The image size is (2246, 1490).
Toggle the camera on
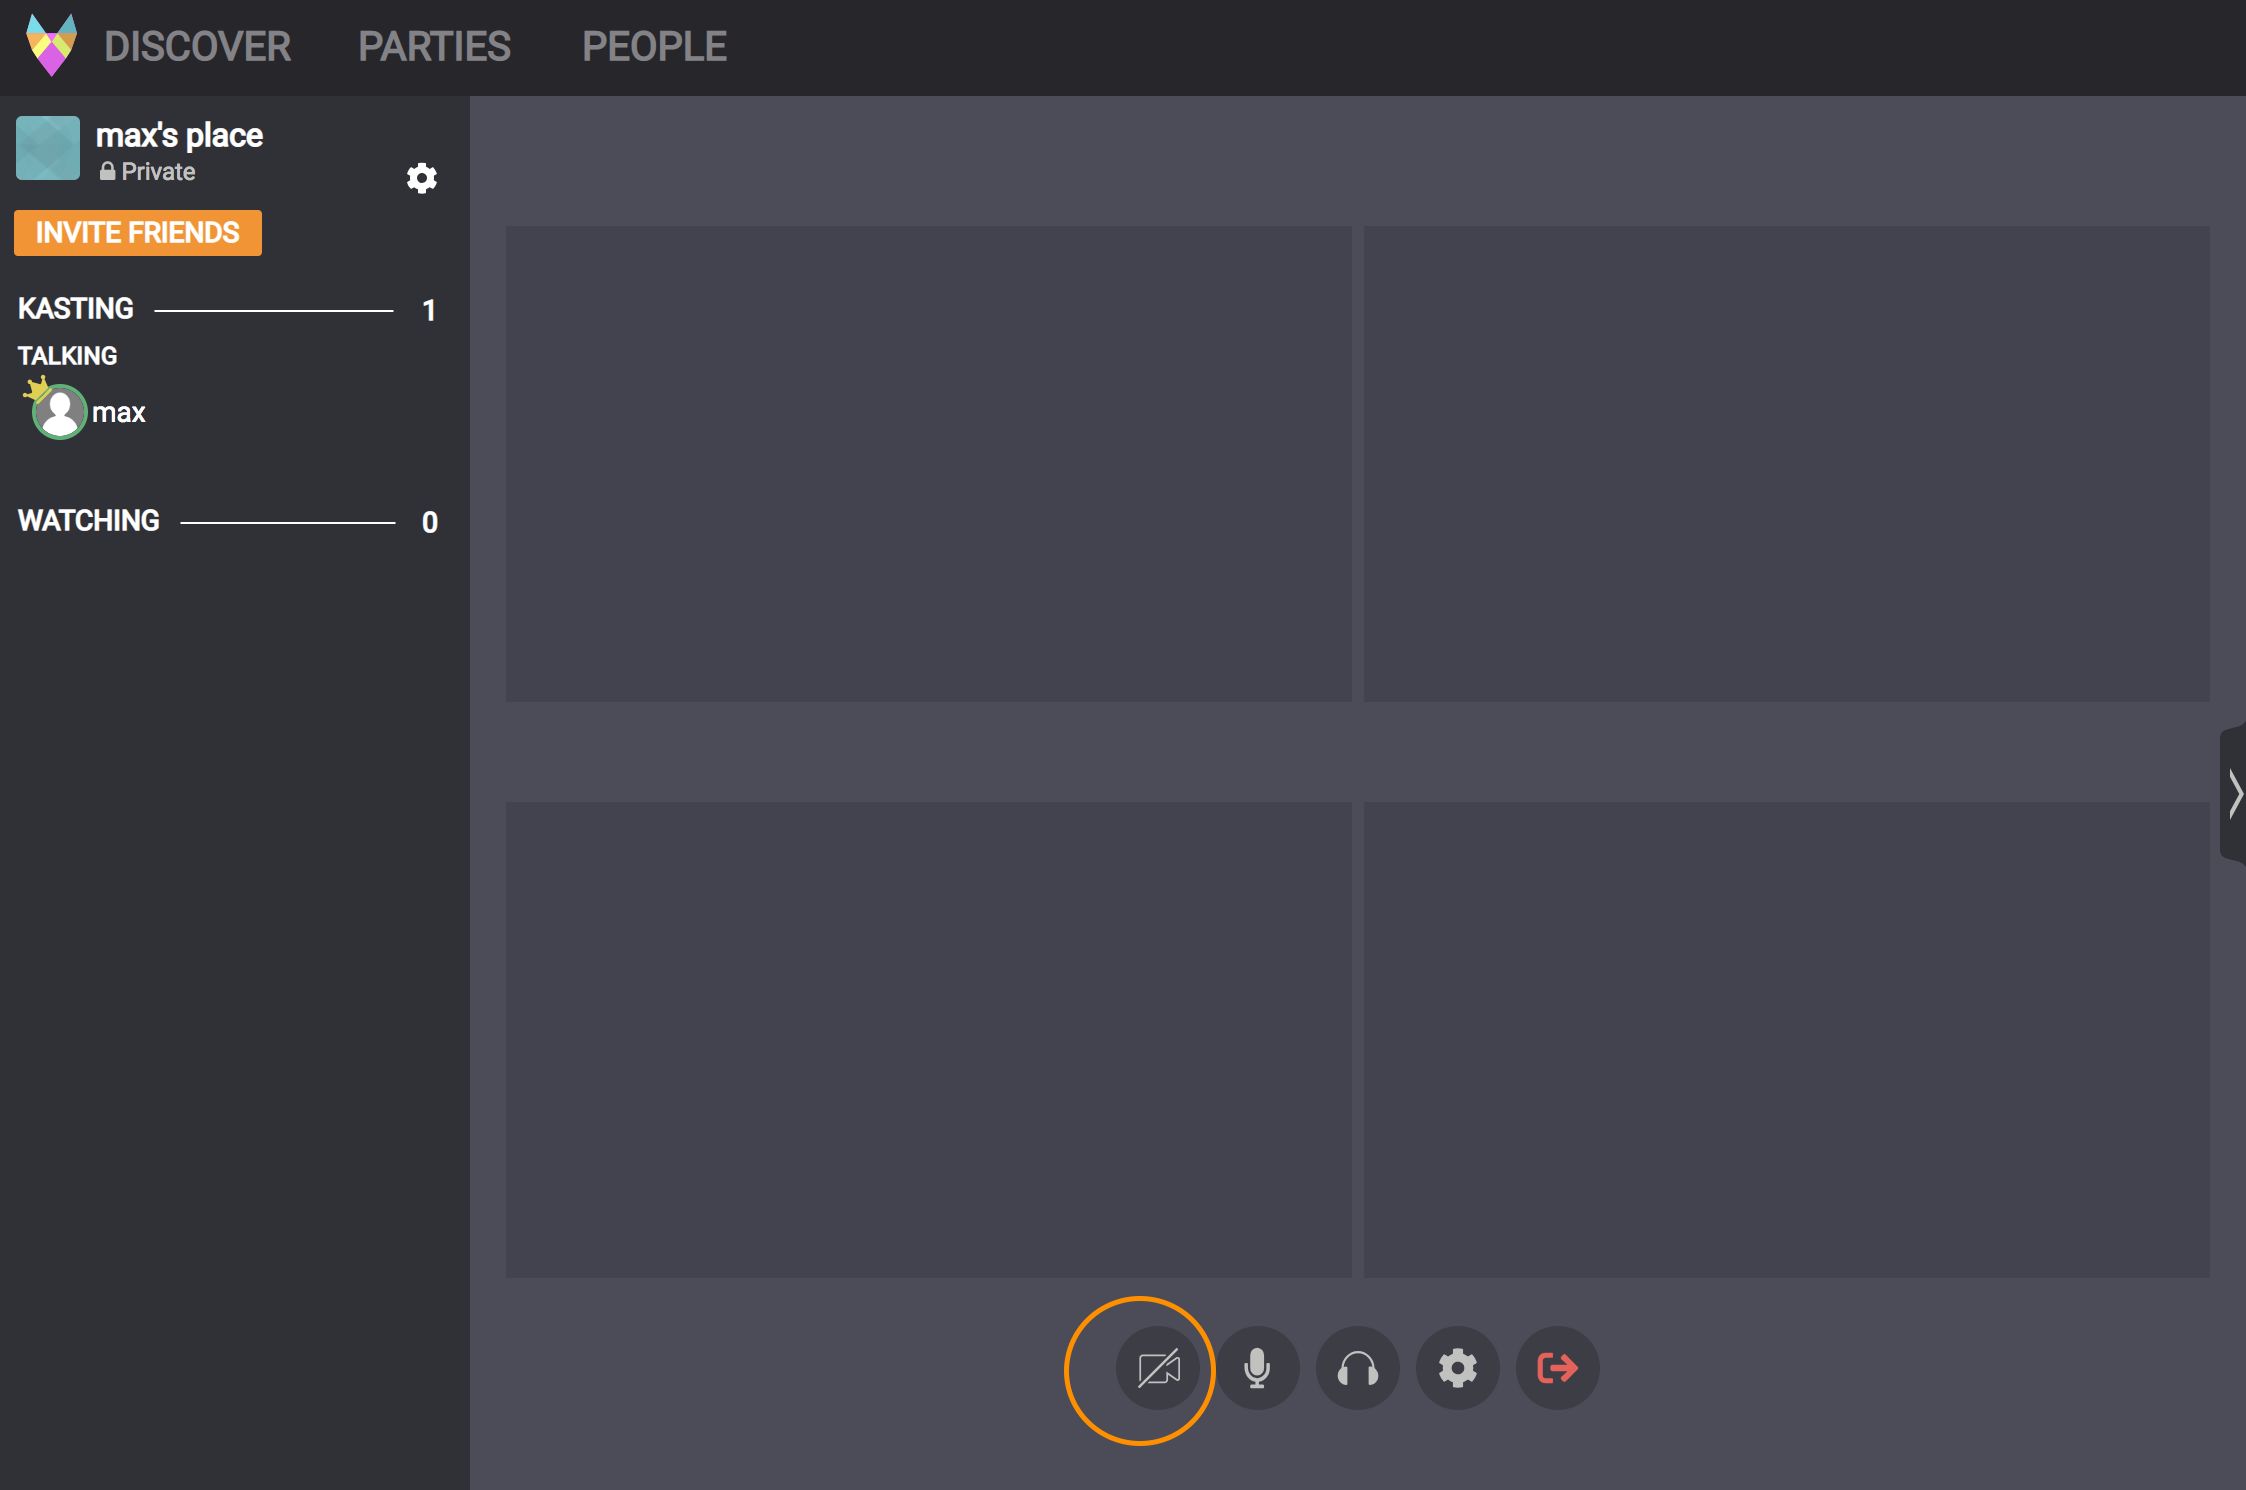click(1158, 1368)
